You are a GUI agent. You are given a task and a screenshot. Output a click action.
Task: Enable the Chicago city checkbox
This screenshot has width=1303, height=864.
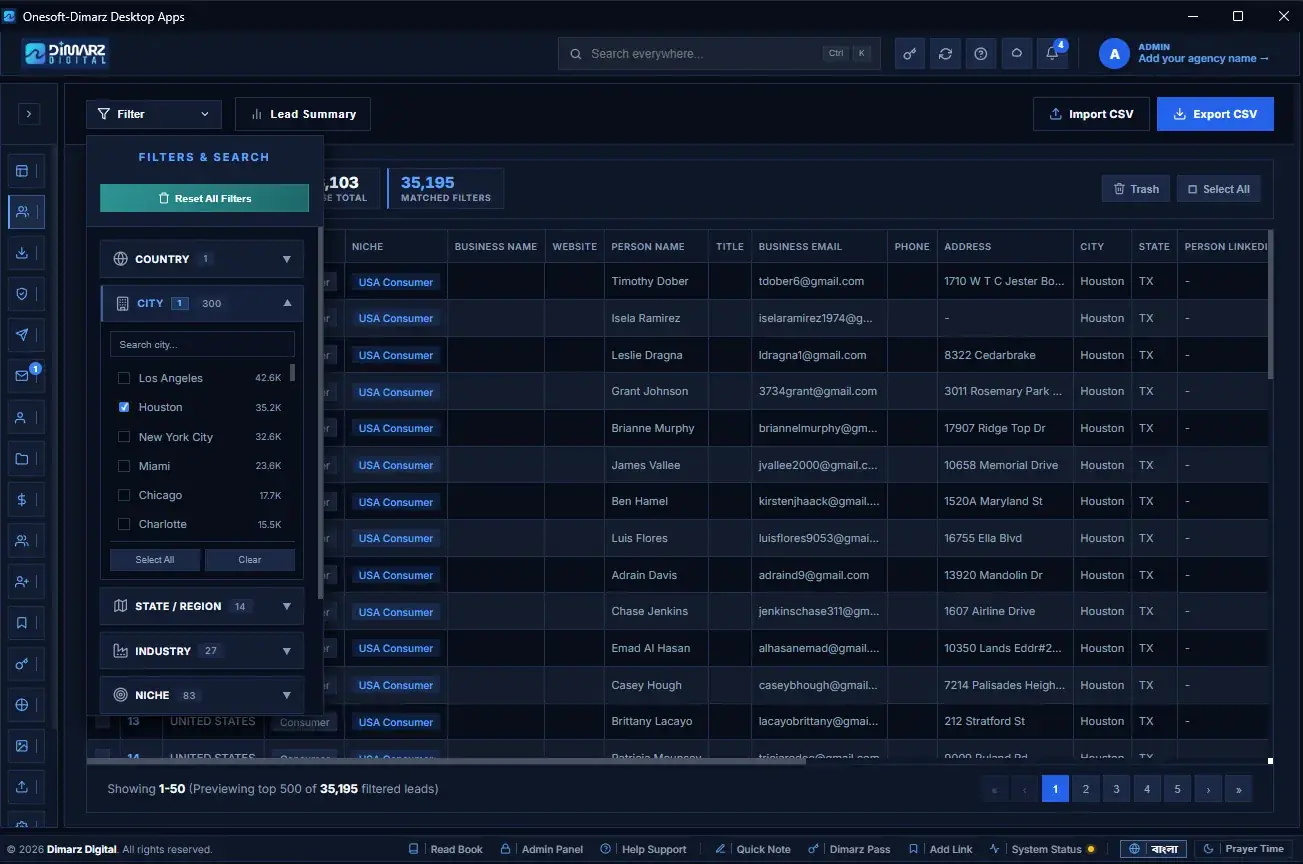pos(124,495)
